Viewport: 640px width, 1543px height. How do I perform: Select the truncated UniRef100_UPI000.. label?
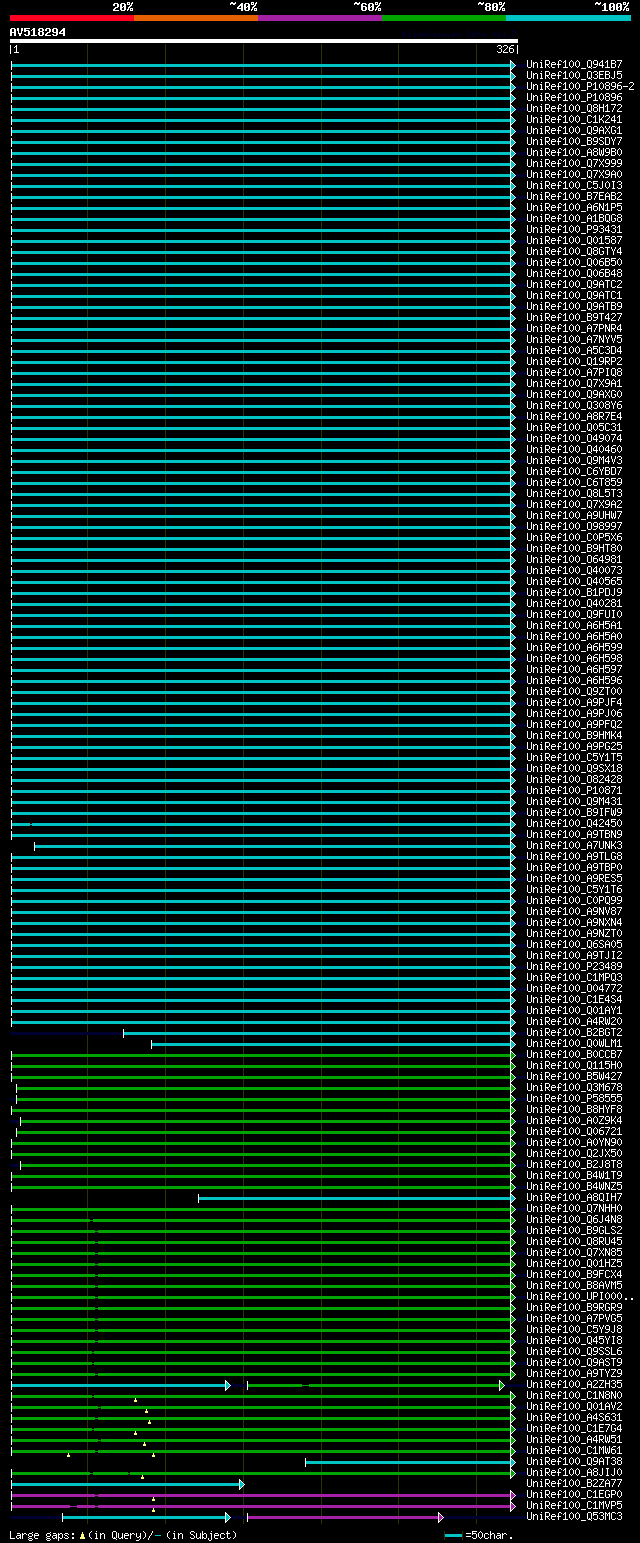[580, 1296]
